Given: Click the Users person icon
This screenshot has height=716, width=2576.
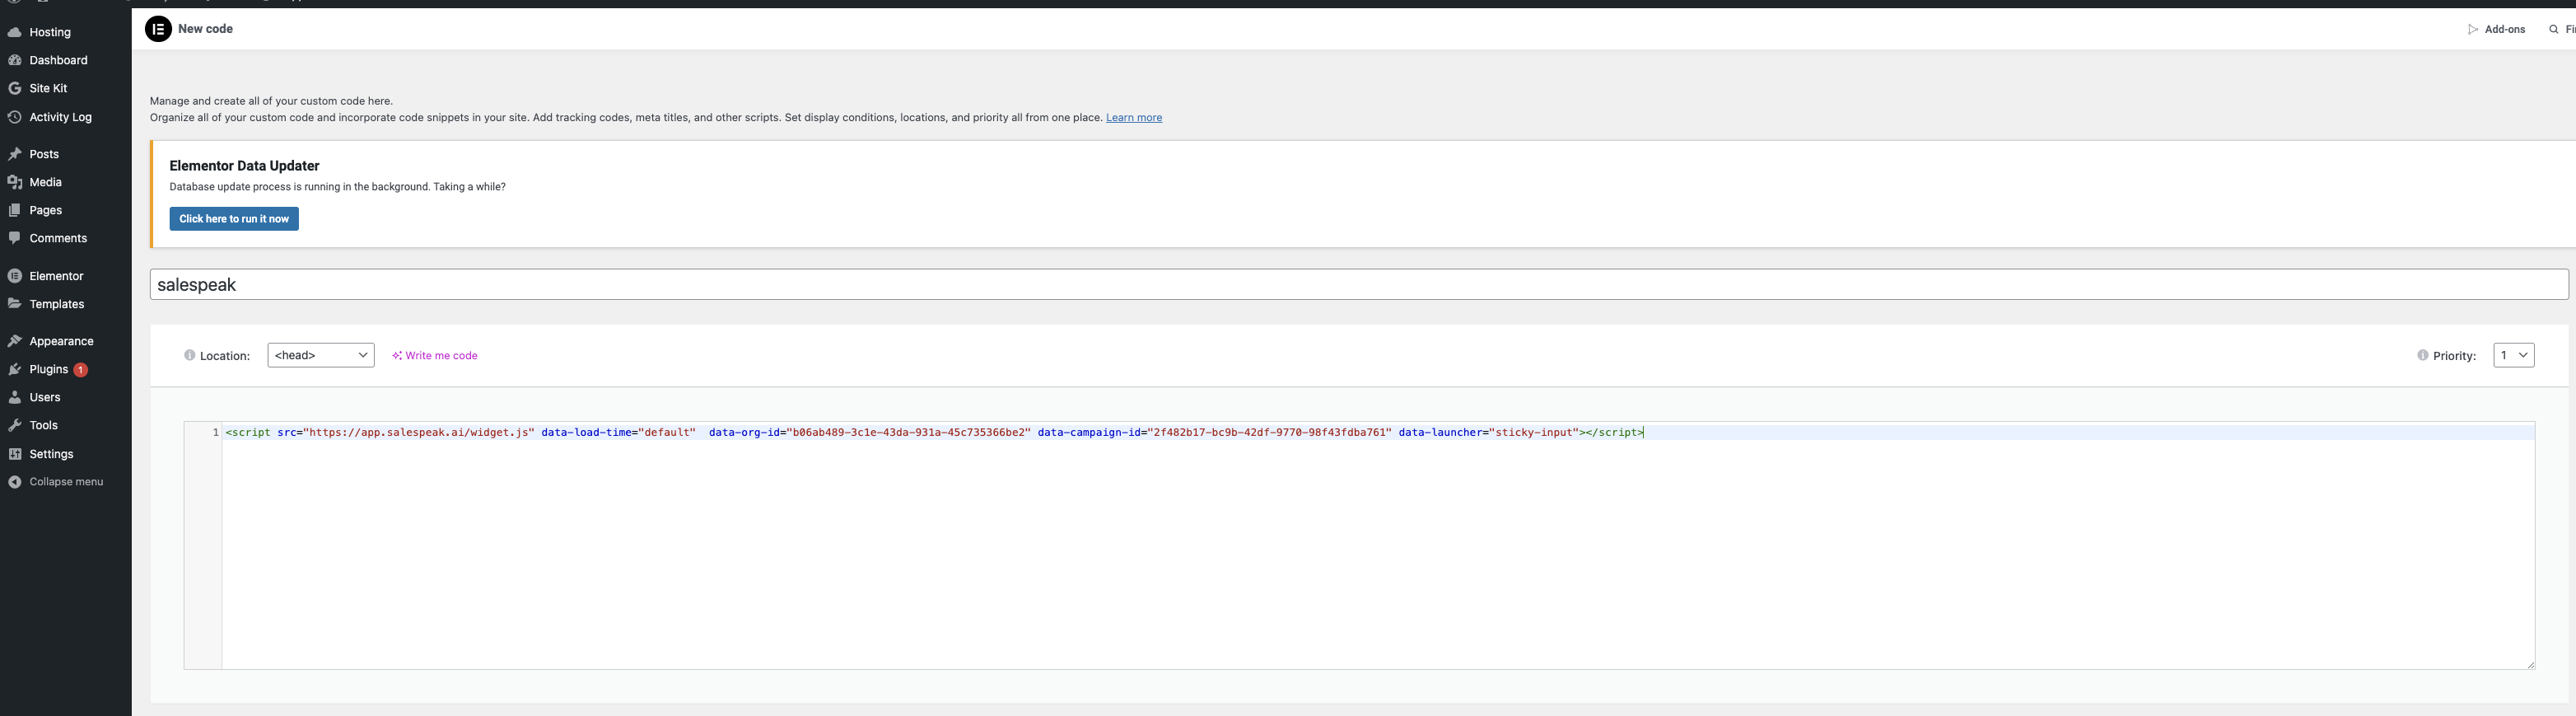Looking at the screenshot, I should (x=15, y=397).
